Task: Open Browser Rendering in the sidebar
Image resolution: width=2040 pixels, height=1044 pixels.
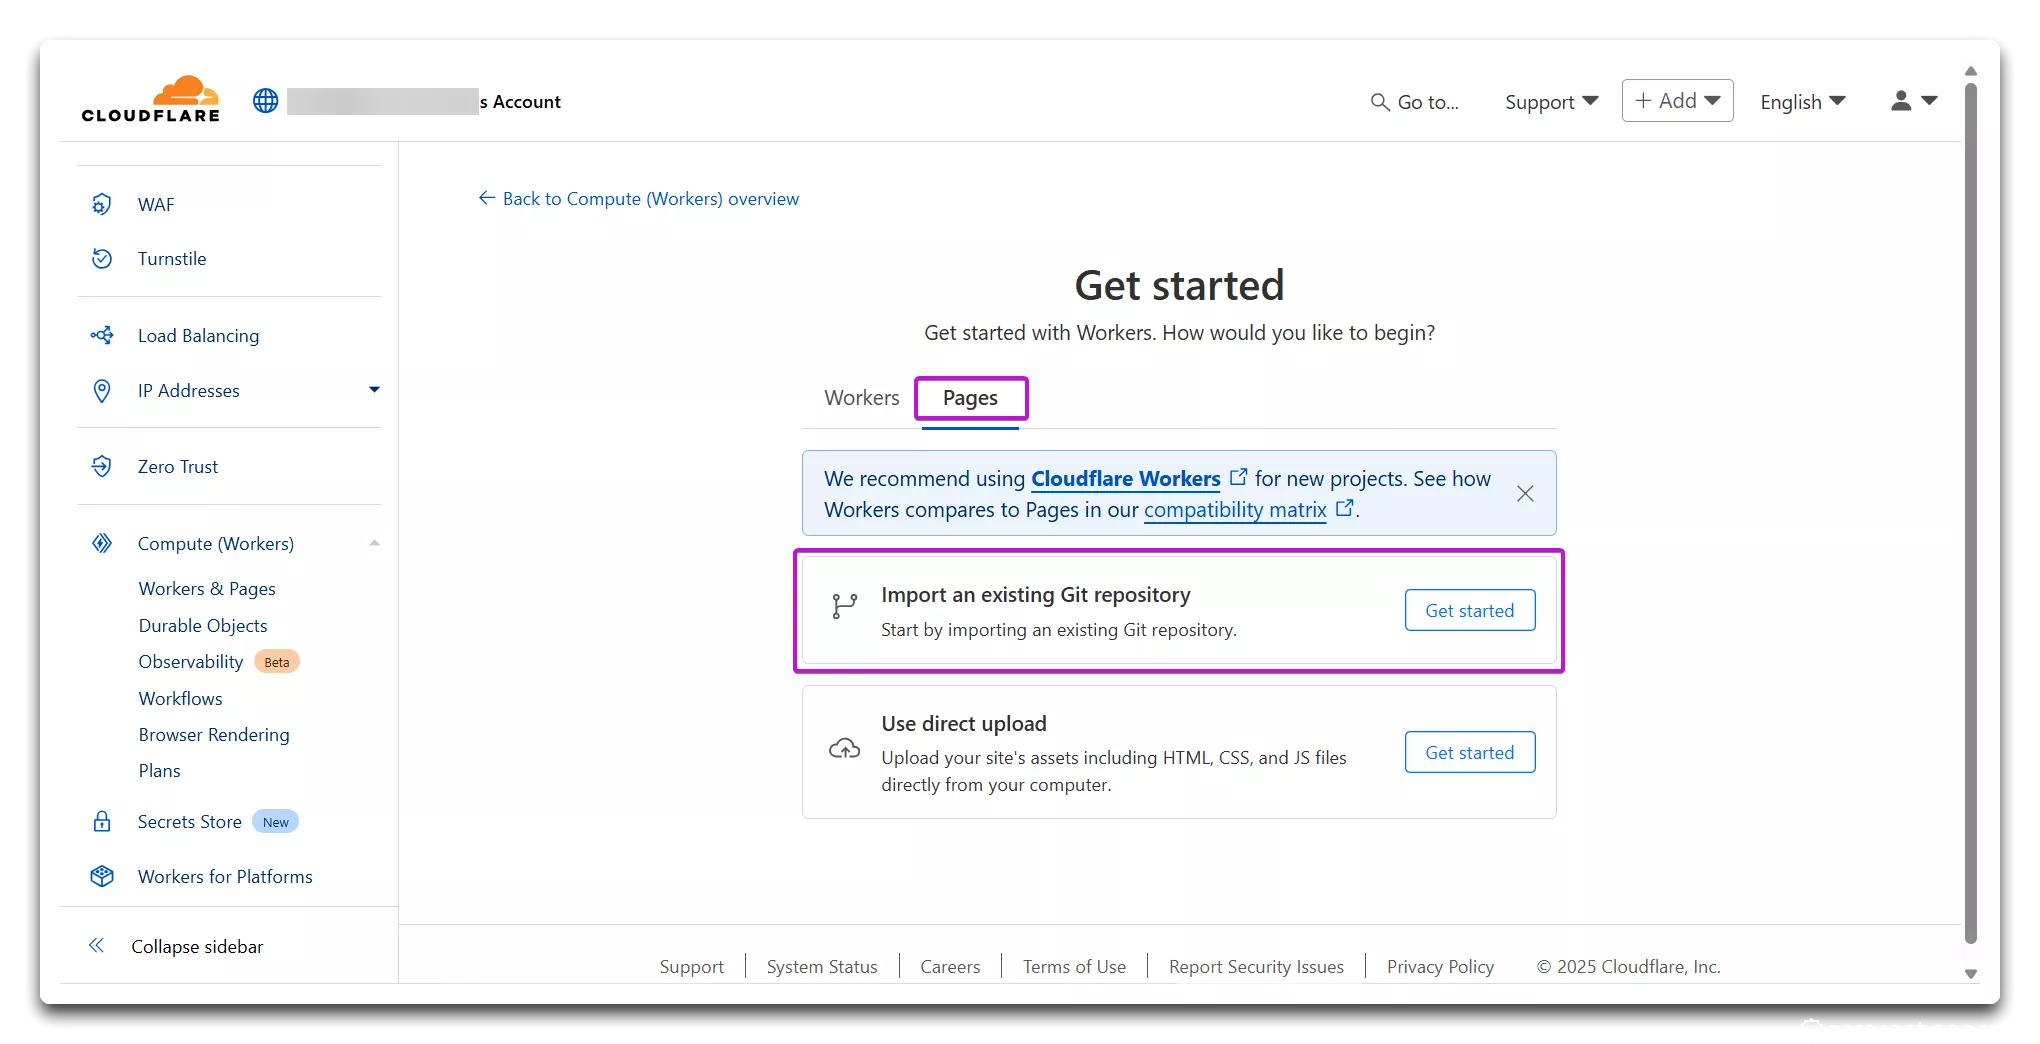Action: [214, 734]
